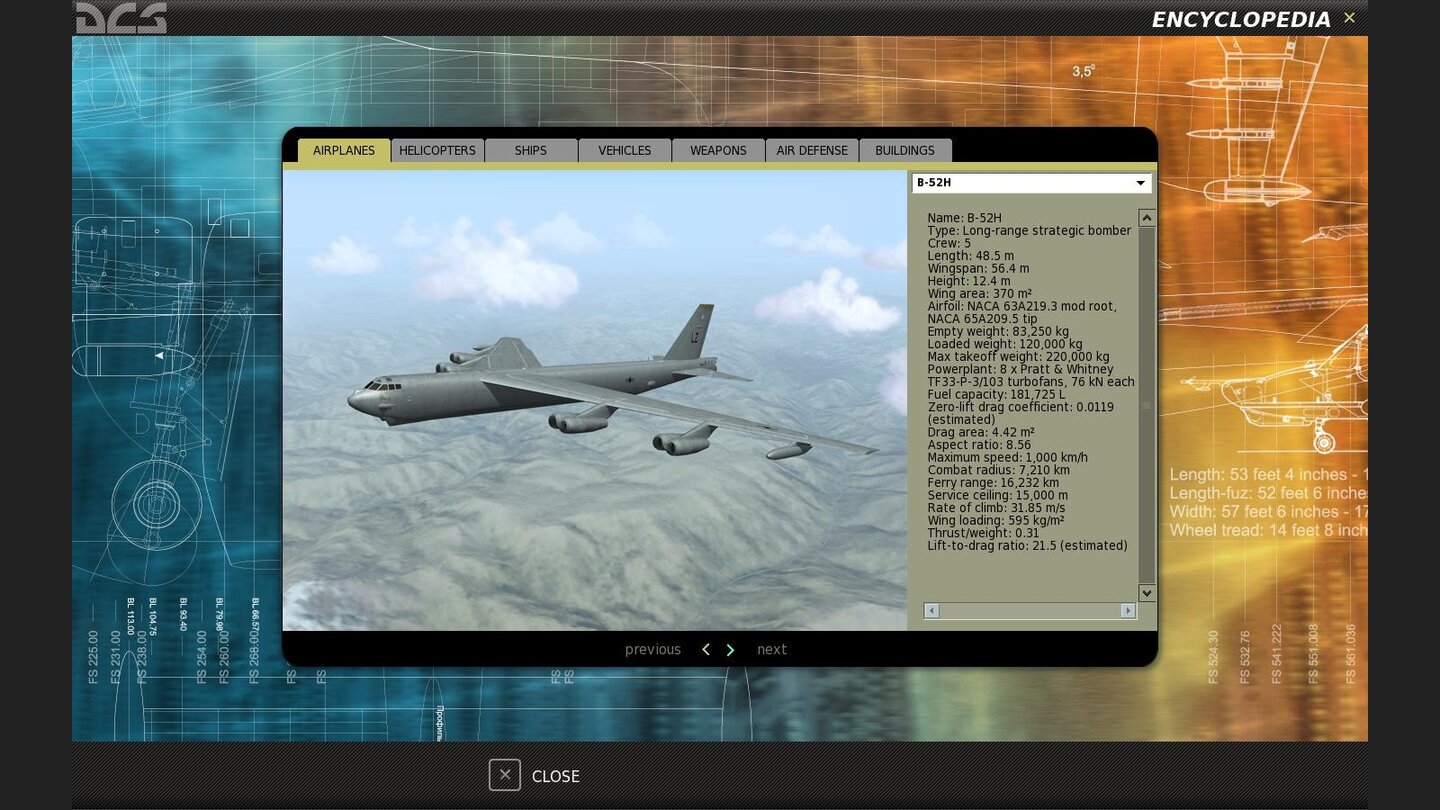Click the right chevron for next aircraft
Screen dimensions: 1440x810
click(x=730, y=650)
